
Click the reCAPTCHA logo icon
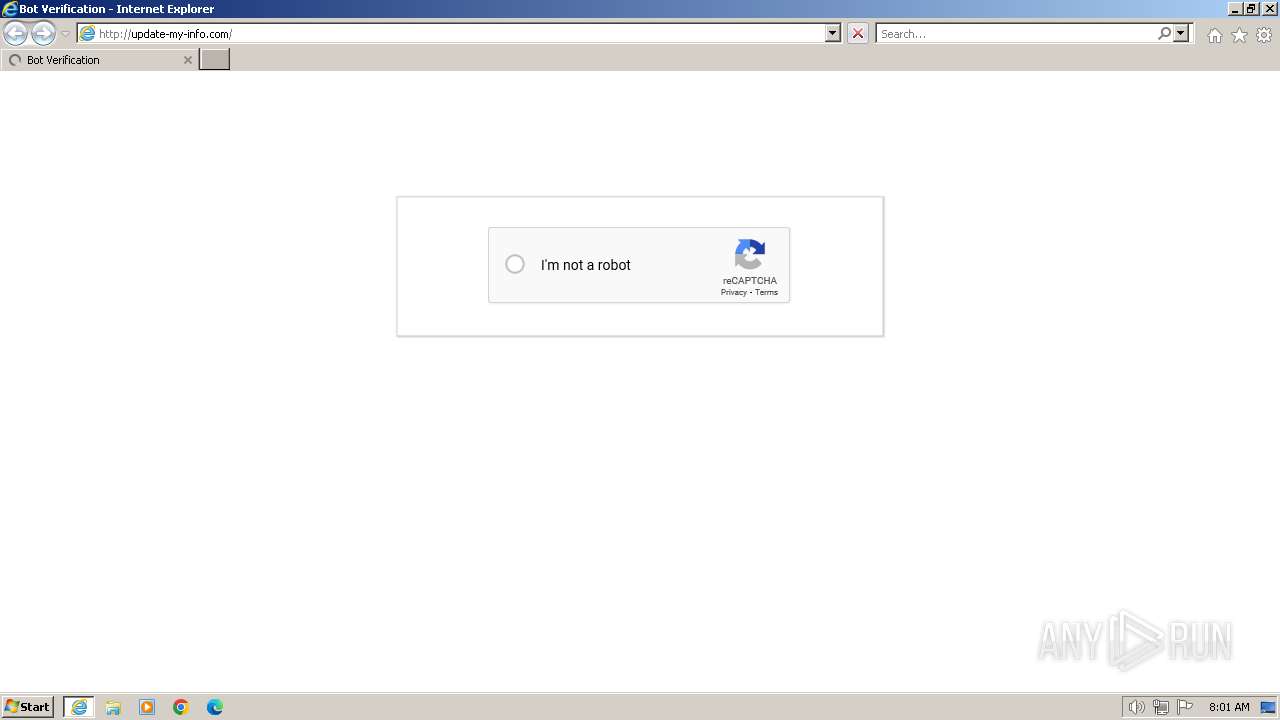click(x=750, y=254)
